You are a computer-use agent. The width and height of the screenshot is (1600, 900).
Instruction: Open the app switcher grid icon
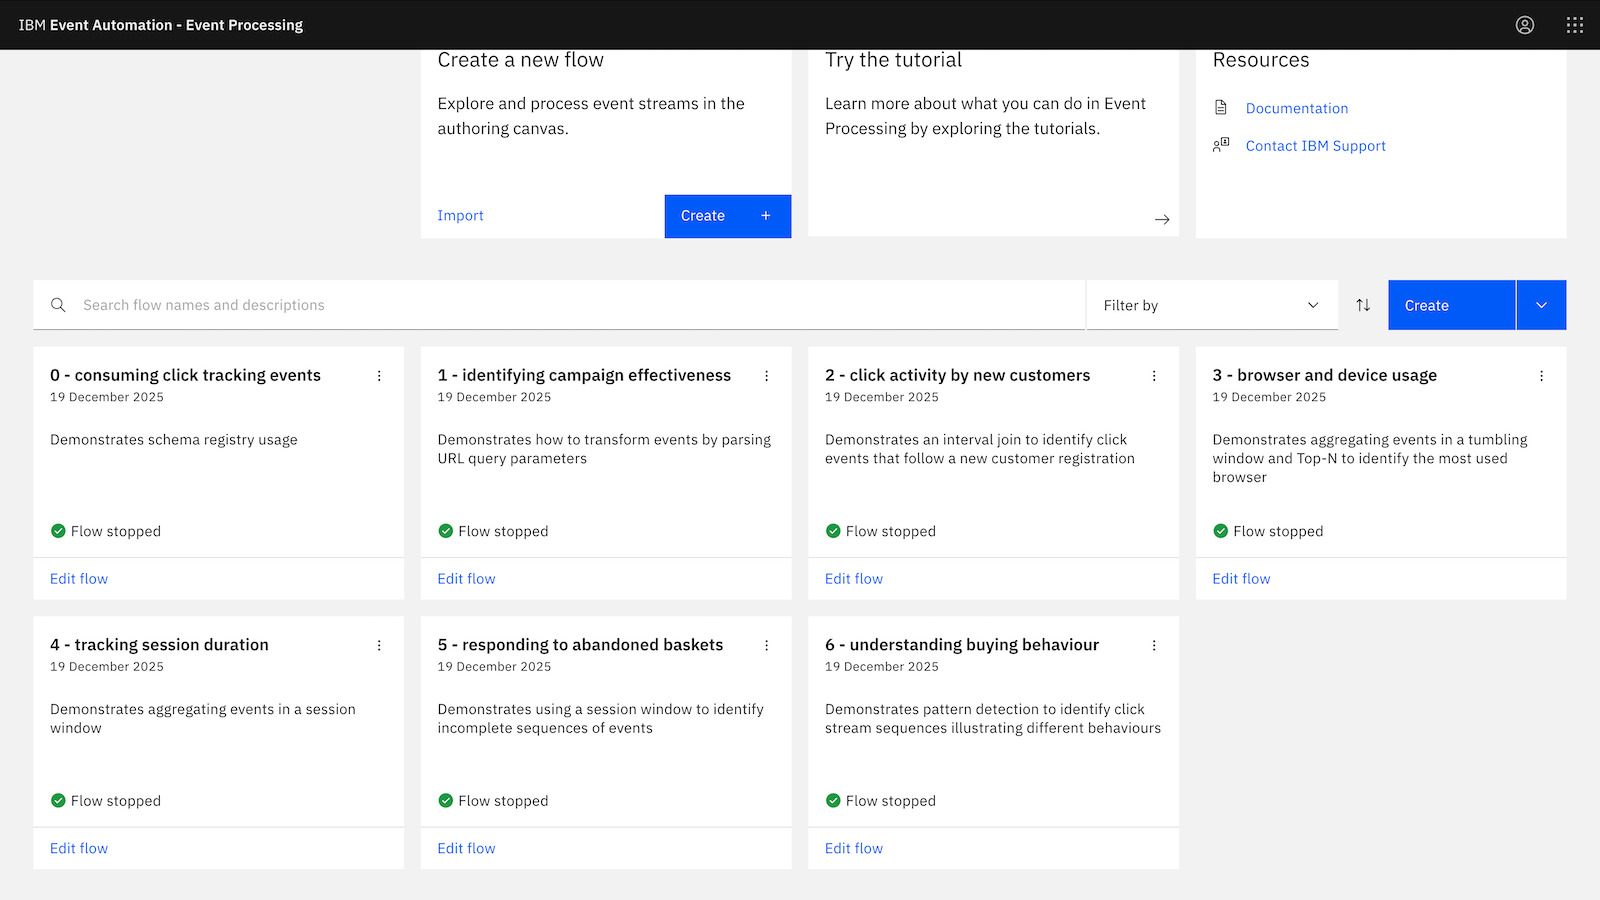(1574, 25)
